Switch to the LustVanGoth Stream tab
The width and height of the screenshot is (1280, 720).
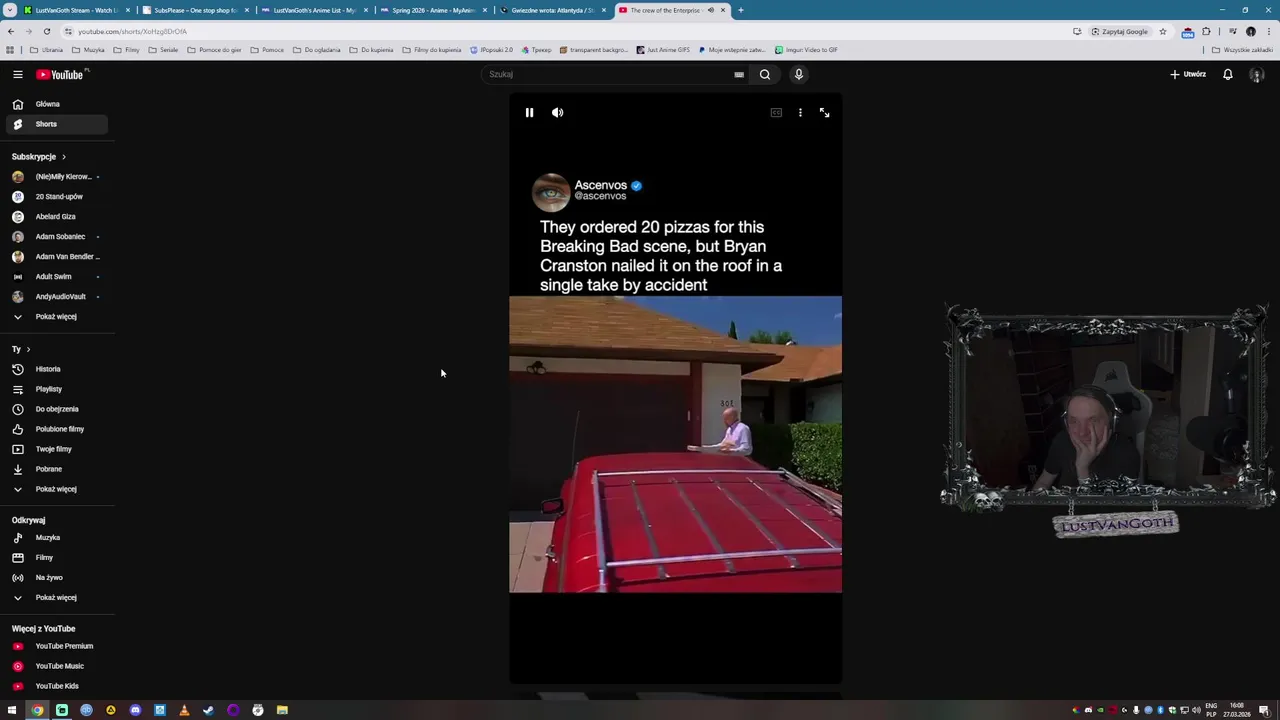coord(76,10)
